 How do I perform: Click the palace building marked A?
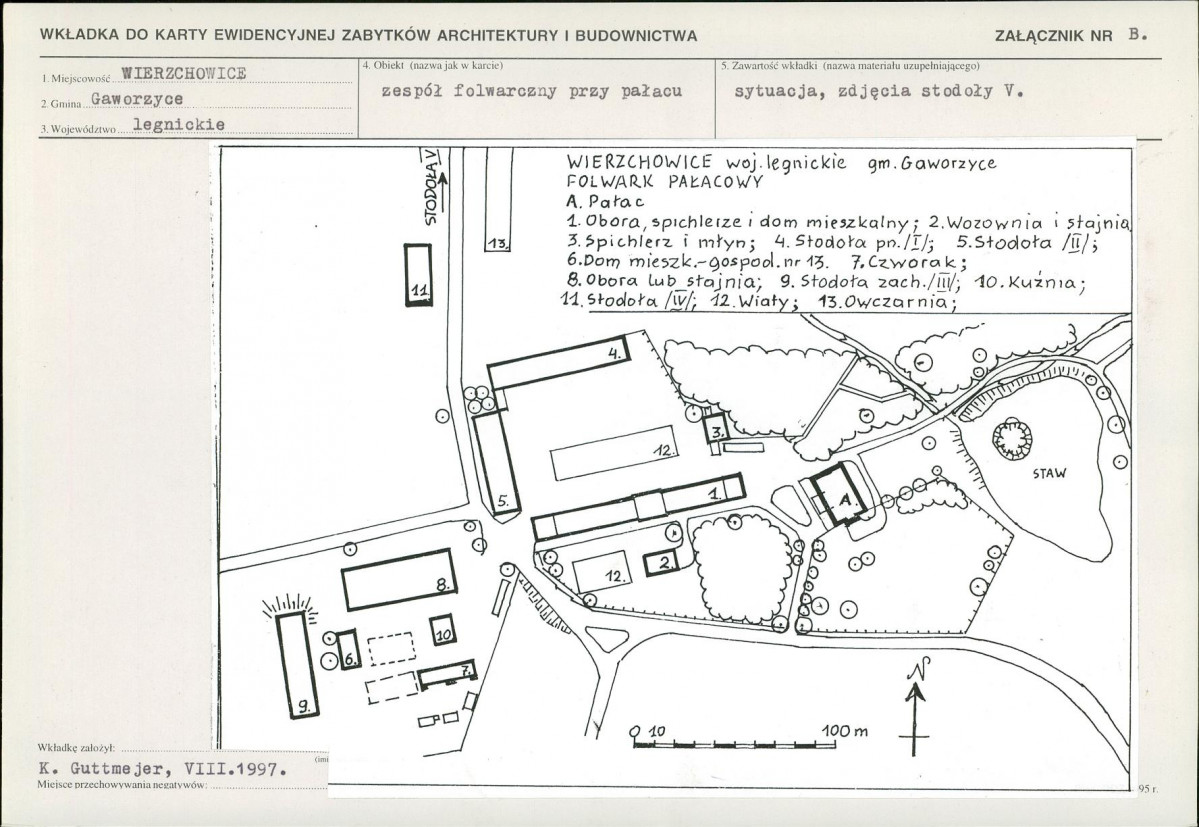[840, 495]
